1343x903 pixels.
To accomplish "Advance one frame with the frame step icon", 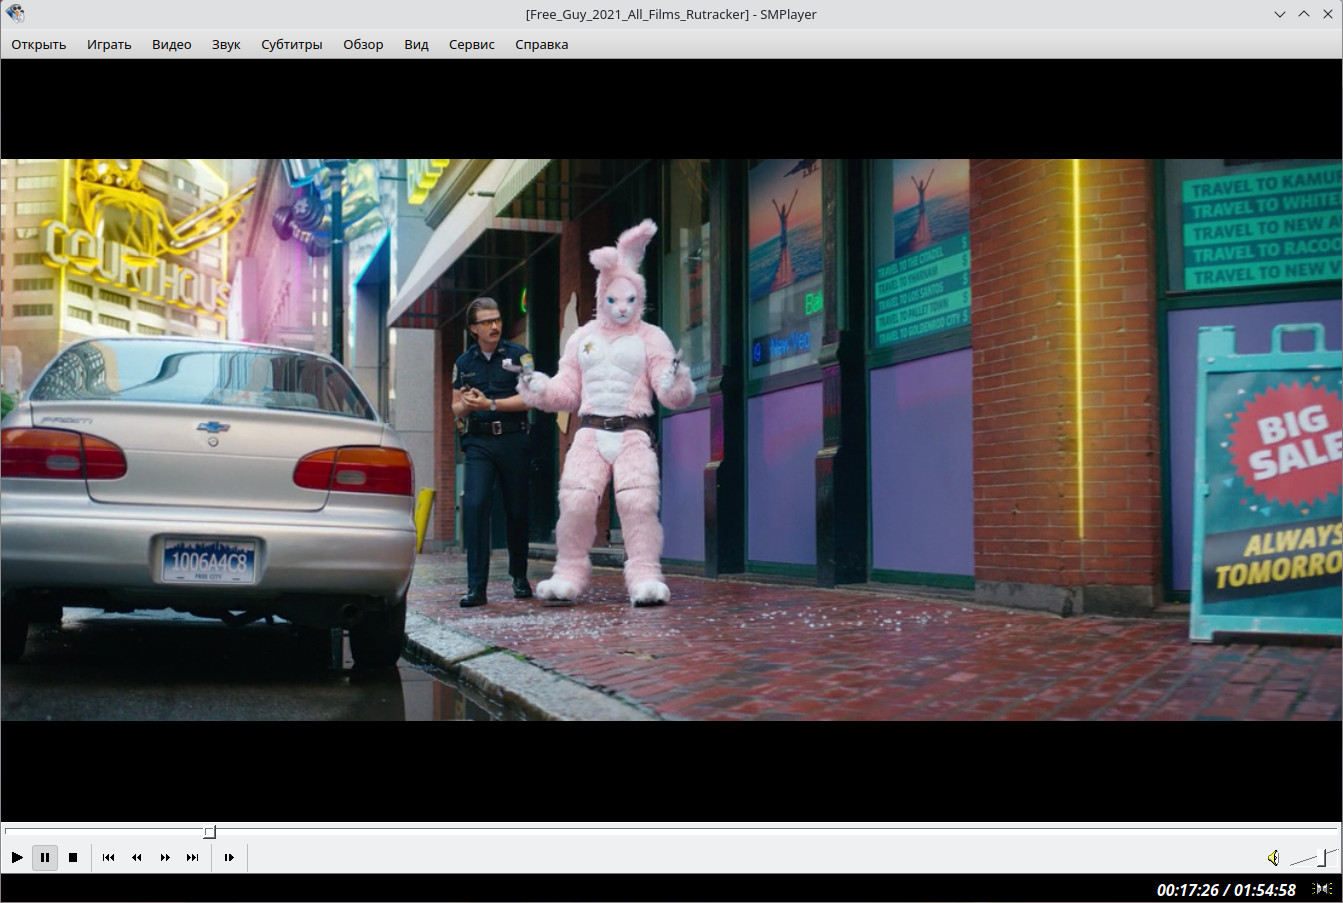I will (229, 857).
